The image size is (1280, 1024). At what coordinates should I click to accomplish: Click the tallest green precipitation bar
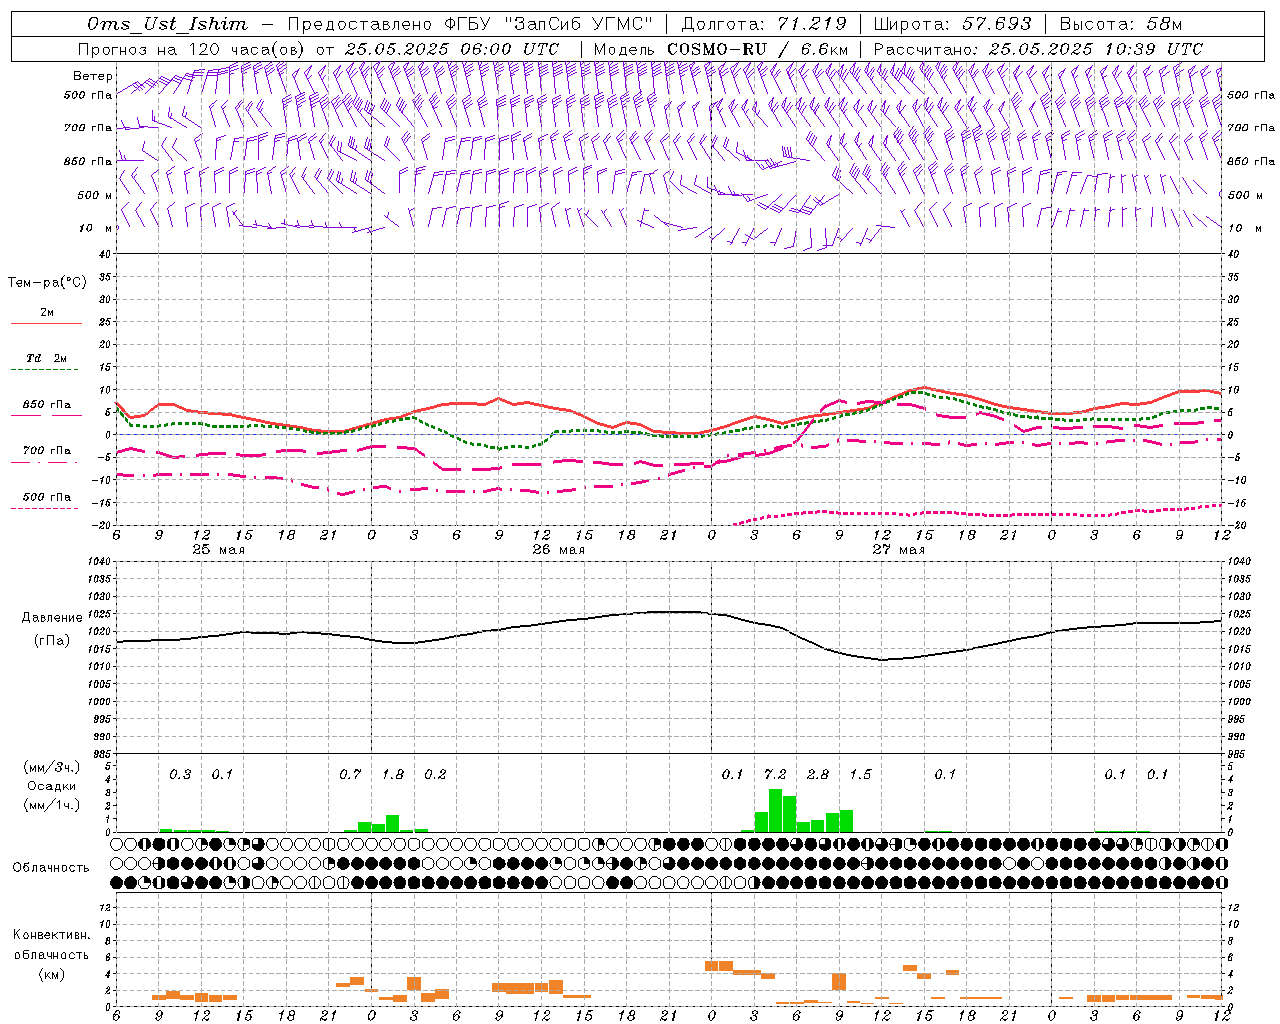(x=775, y=810)
